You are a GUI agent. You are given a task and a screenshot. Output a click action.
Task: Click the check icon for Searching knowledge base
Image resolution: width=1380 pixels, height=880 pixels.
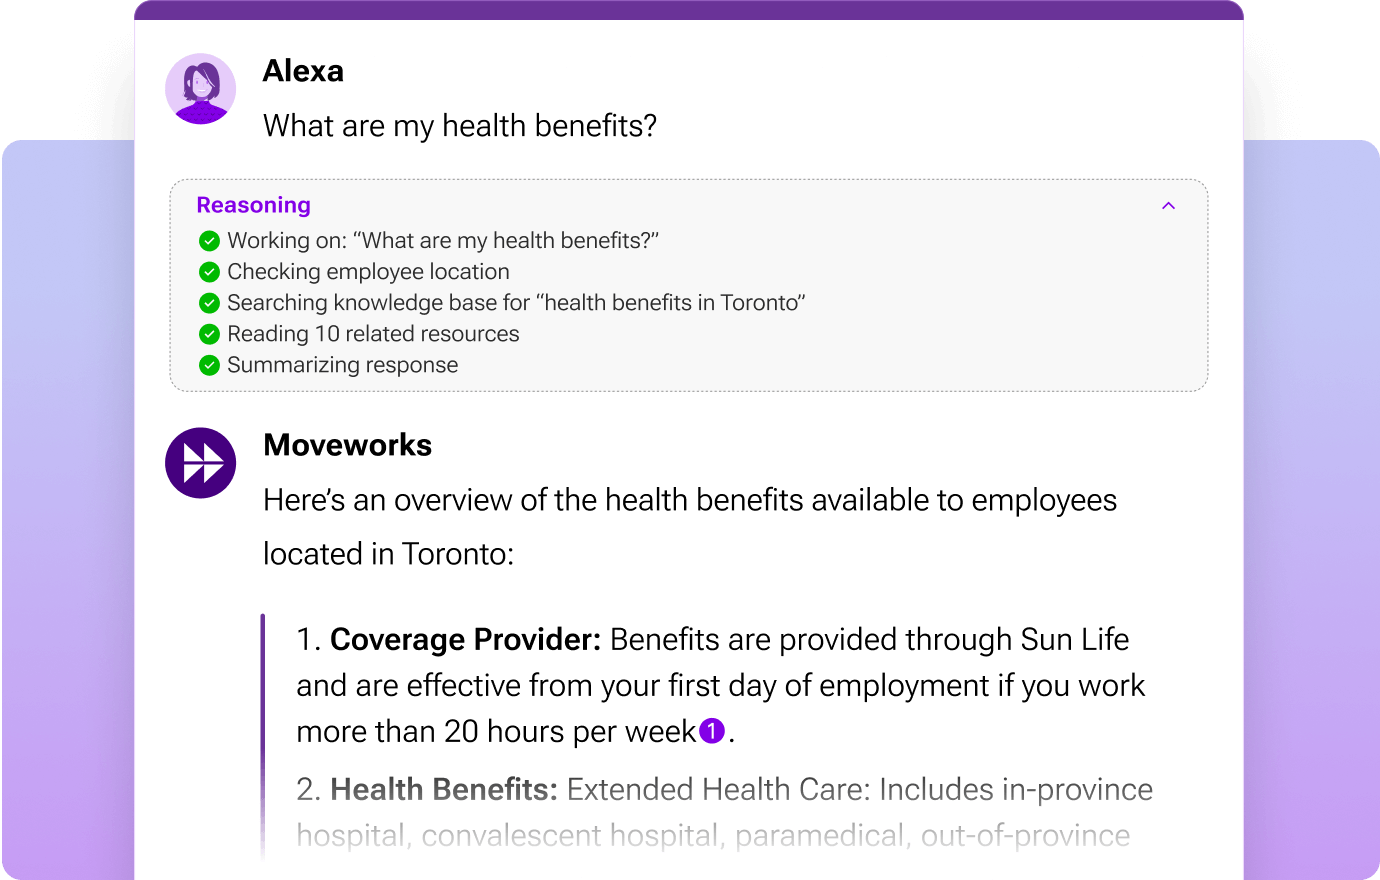(x=209, y=303)
